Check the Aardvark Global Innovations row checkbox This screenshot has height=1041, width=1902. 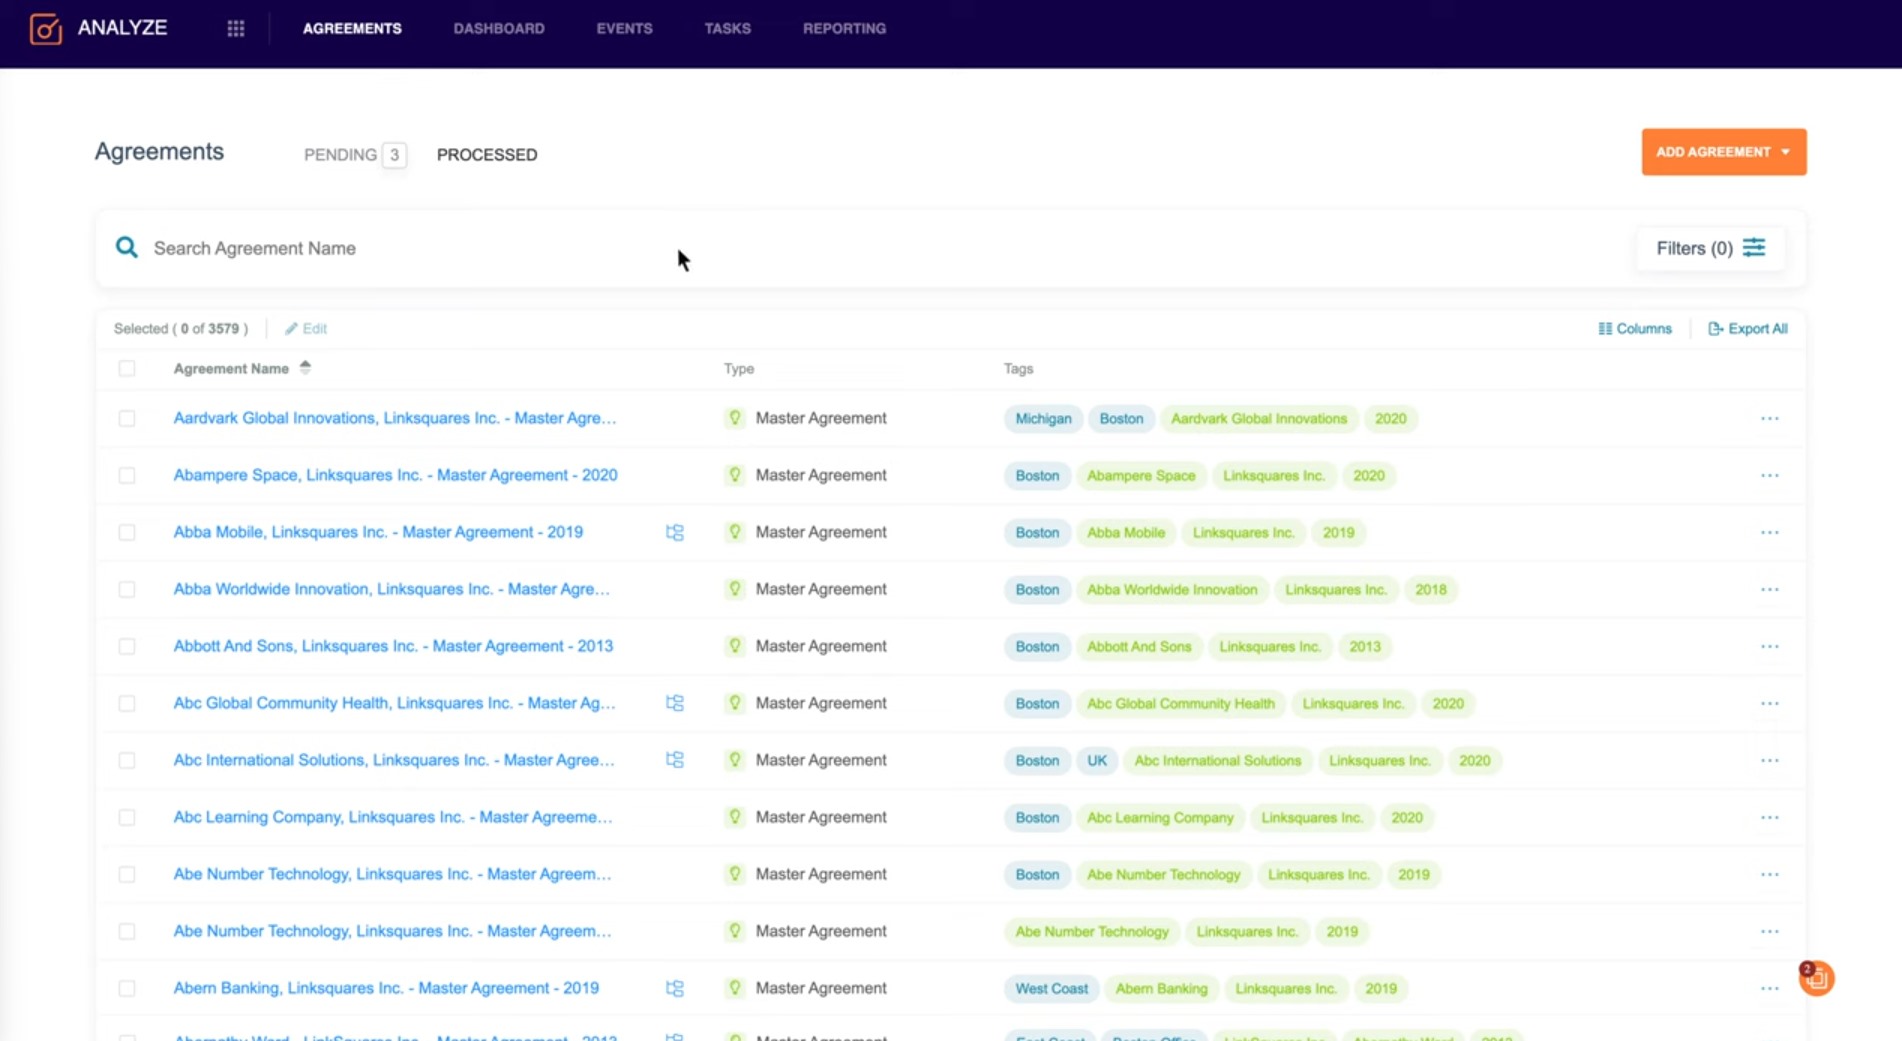[x=127, y=418]
